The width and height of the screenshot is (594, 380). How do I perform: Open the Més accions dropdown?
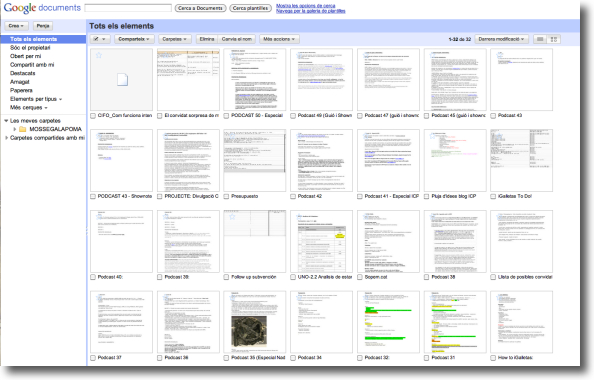click(x=279, y=39)
